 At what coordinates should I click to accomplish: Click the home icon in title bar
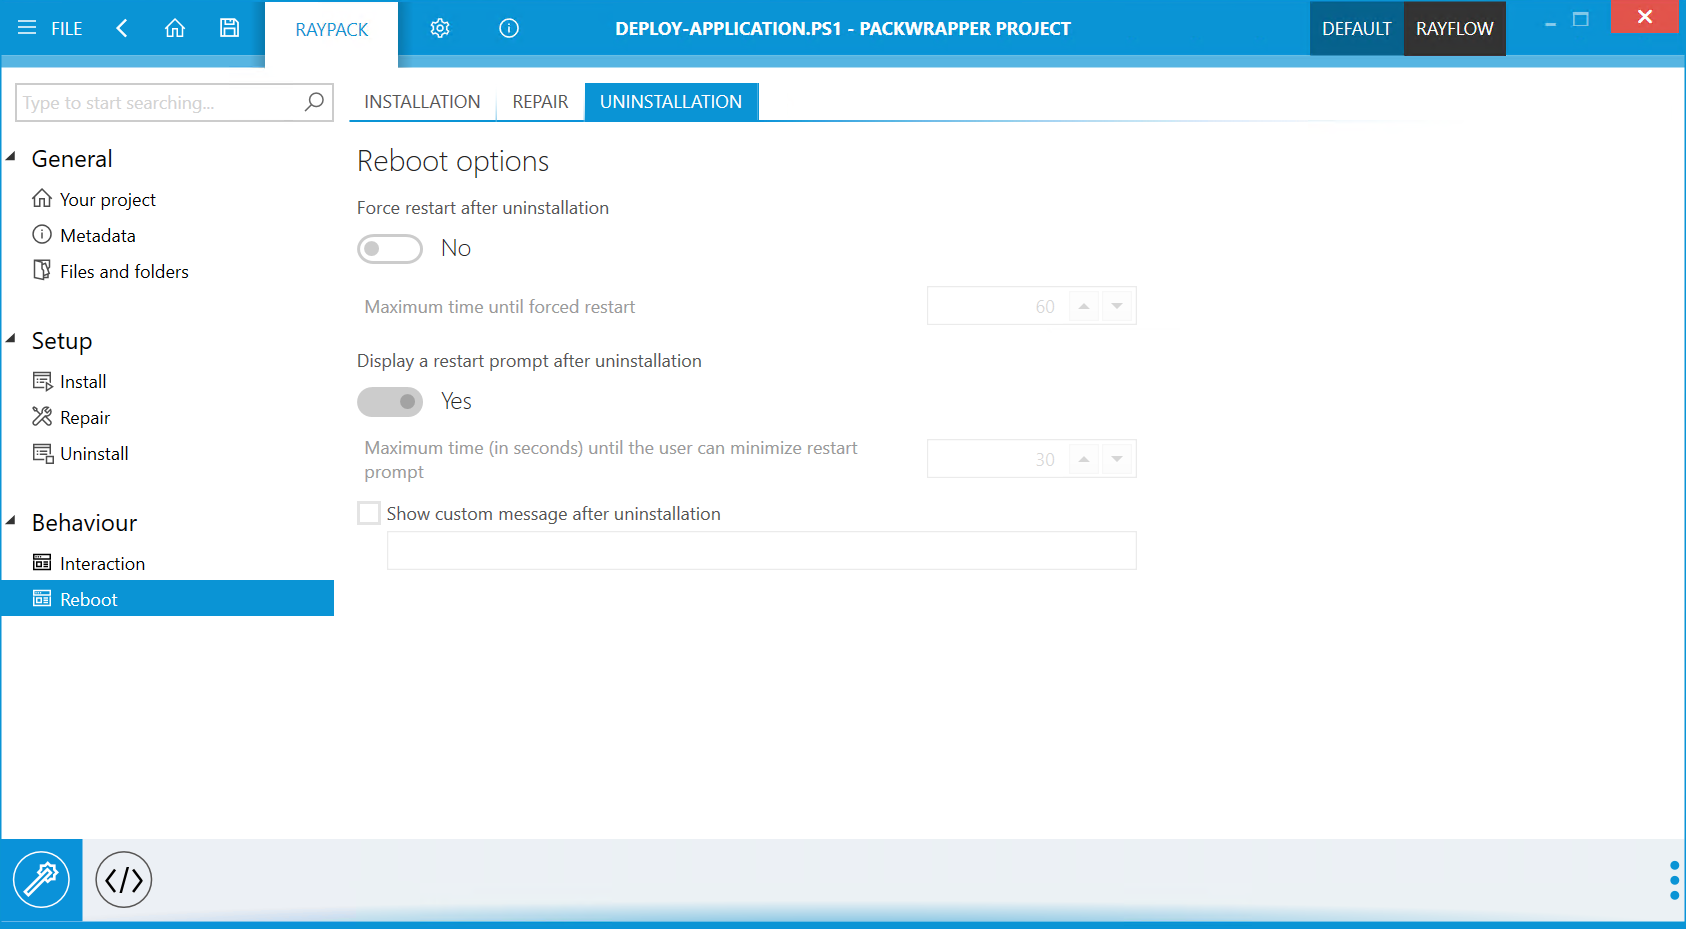(175, 28)
